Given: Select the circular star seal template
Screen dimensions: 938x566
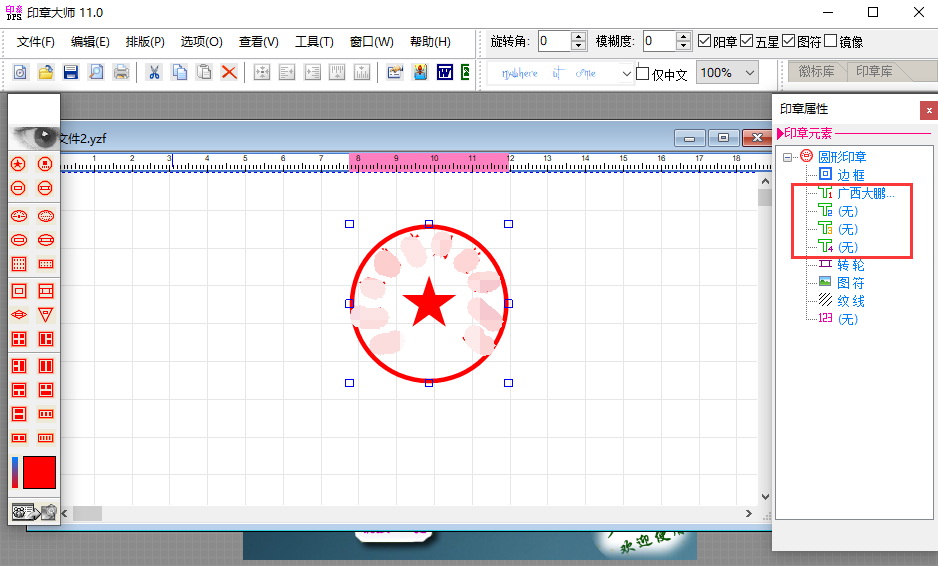Looking at the screenshot, I should point(18,164).
